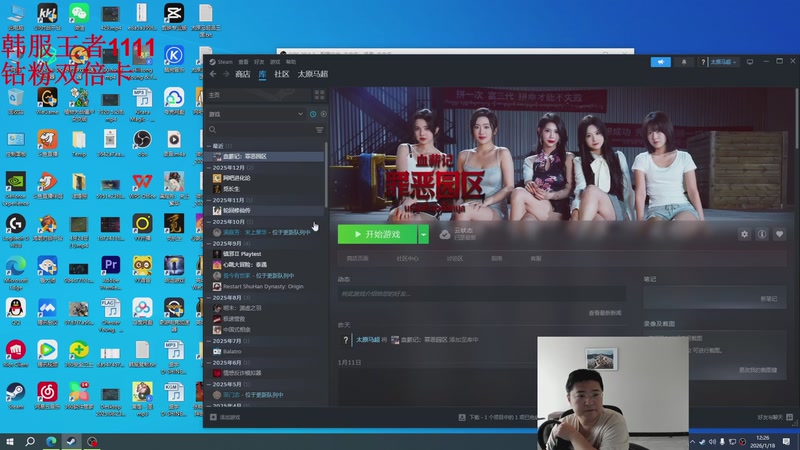Open Steam shortcut on desktop
Viewport: 800px width, 450px height.
point(16,396)
